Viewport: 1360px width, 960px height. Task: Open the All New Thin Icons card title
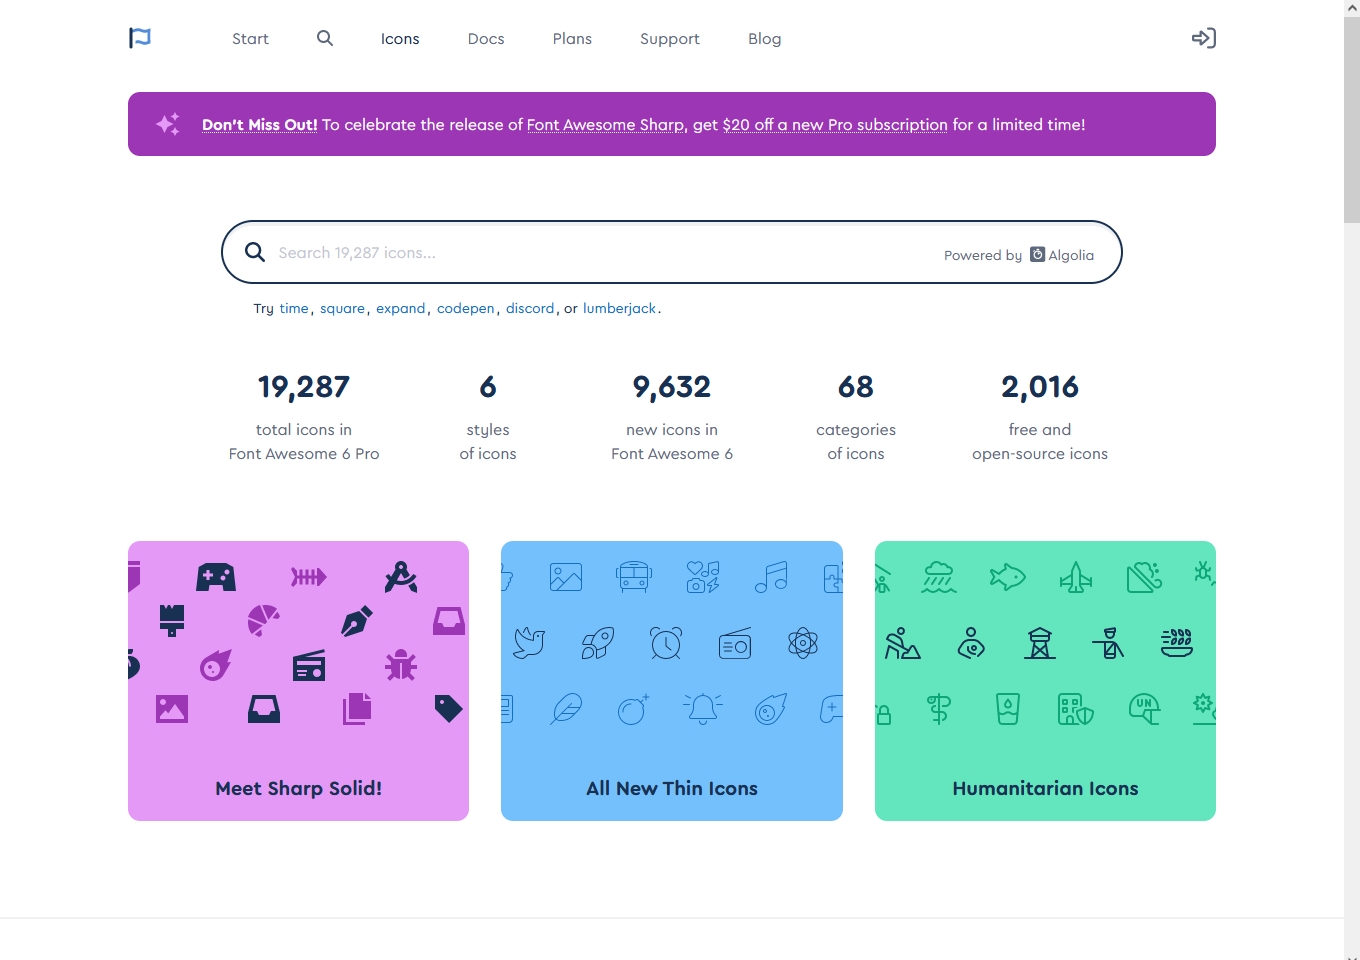pos(672,788)
